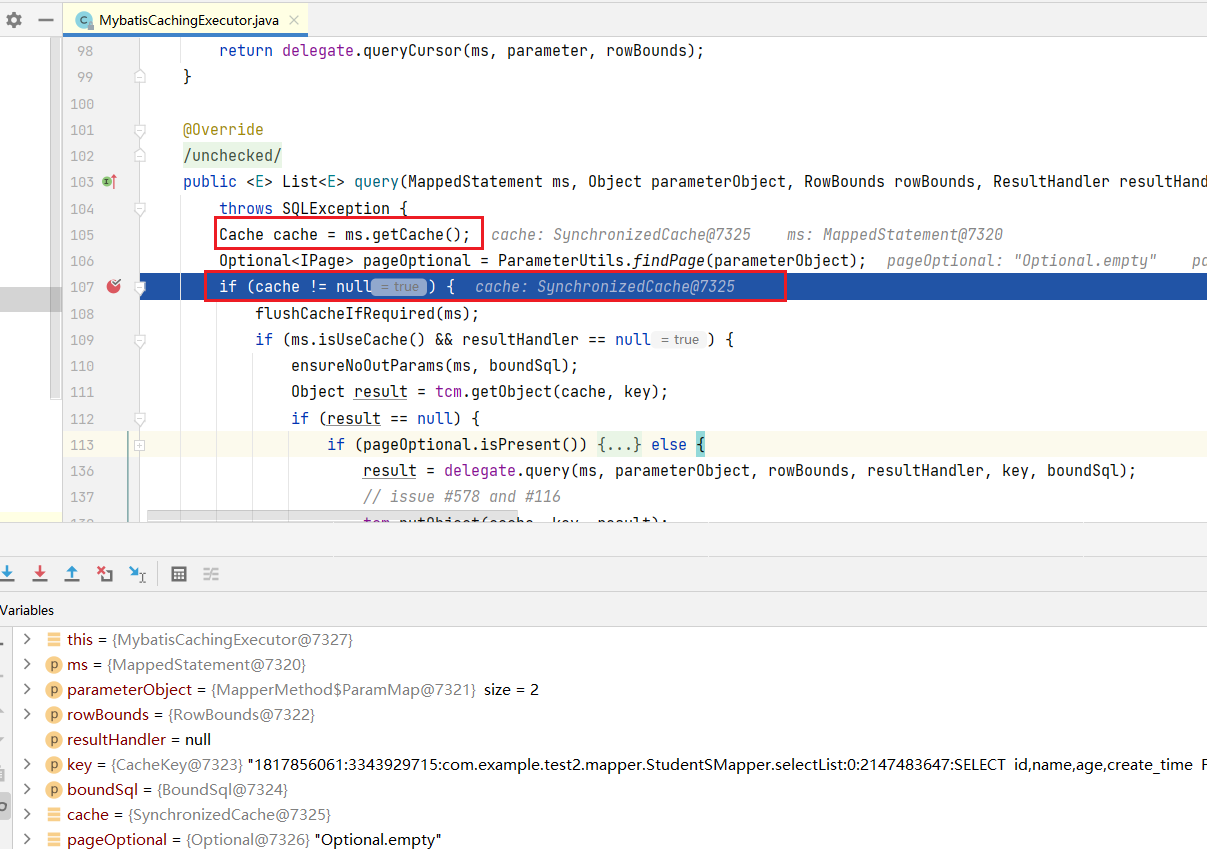The width and height of the screenshot is (1207, 849).
Task: Collapse the code fold marker at line 101
Action: click(140, 130)
